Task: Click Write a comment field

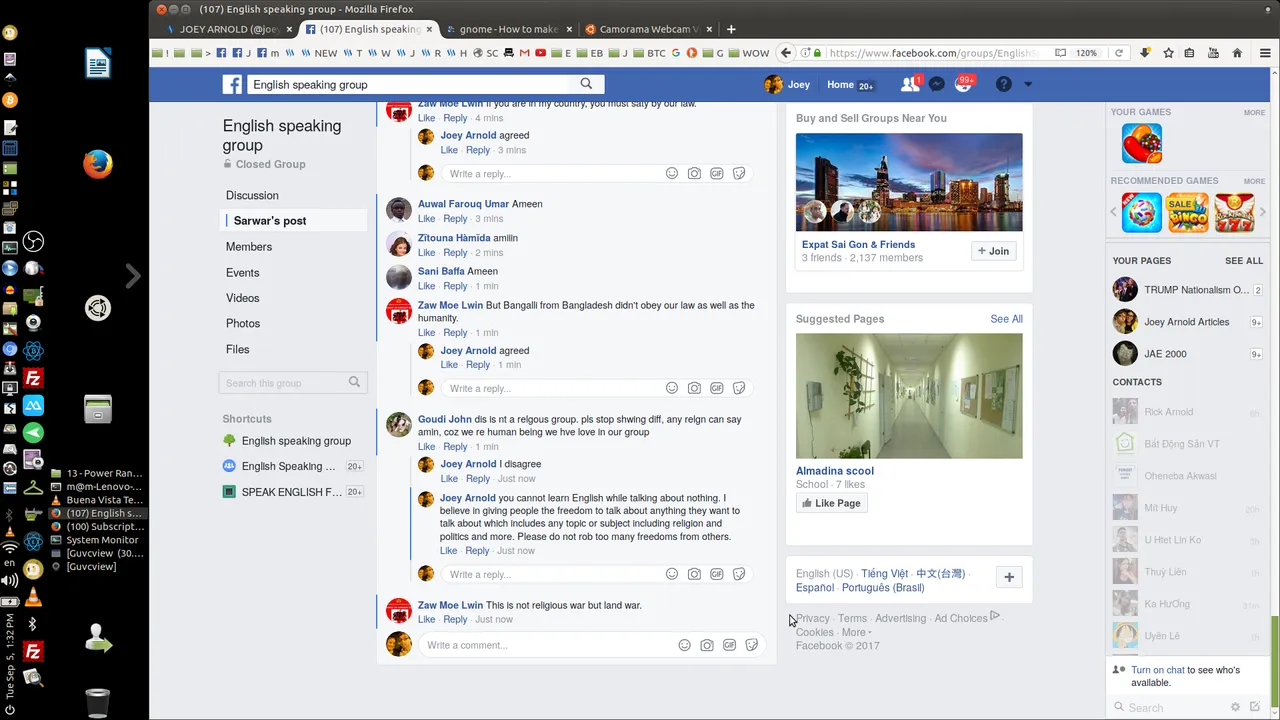Action: (594, 645)
